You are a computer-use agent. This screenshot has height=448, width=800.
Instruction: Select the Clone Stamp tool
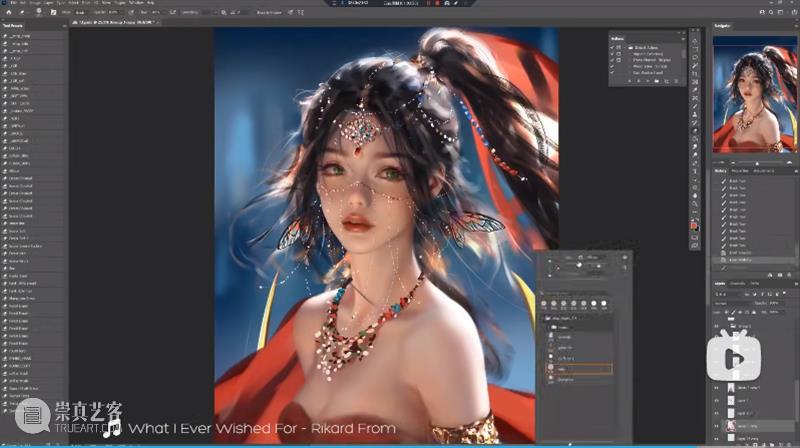695,114
